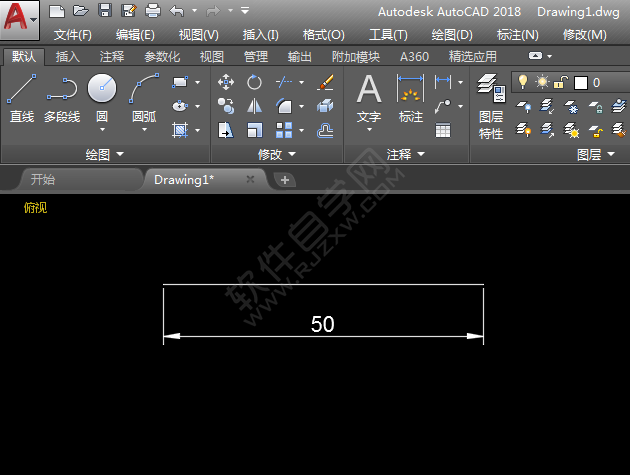Open the 格式(O) menu

click(323, 34)
